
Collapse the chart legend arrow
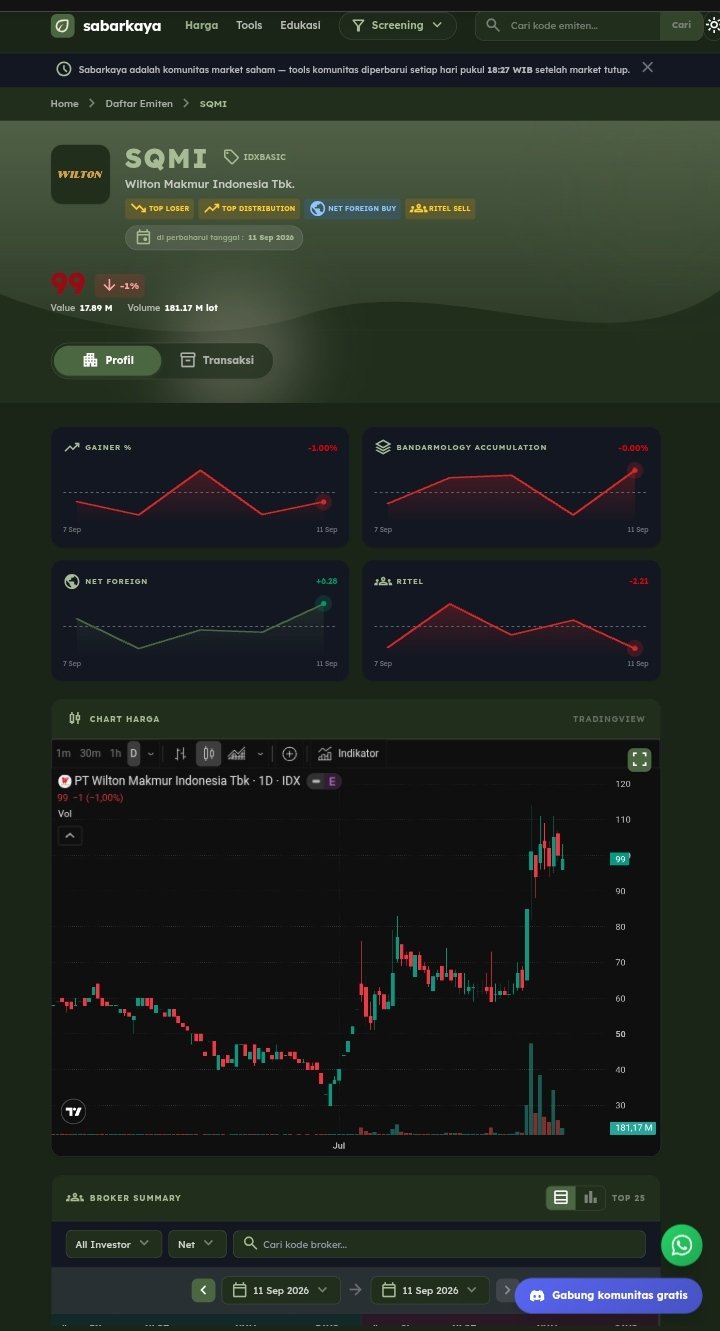(69, 836)
